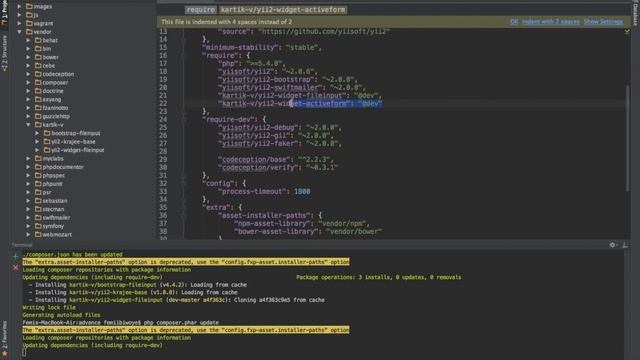This screenshot has width=640, height=360.
Task: Click line number 22 in the gutter
Action: point(163,103)
